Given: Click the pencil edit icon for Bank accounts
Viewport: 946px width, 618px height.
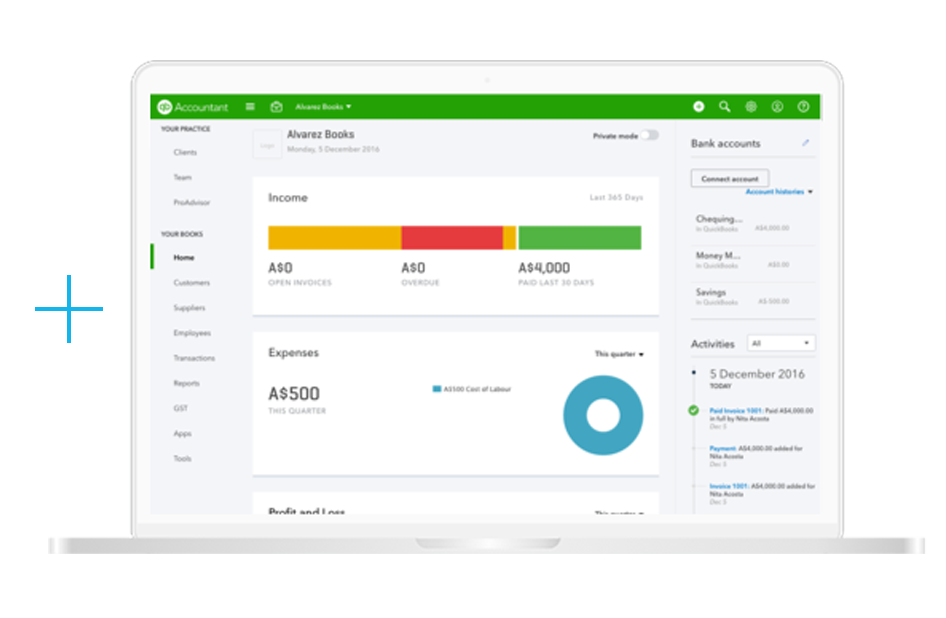Looking at the screenshot, I should tap(805, 143).
